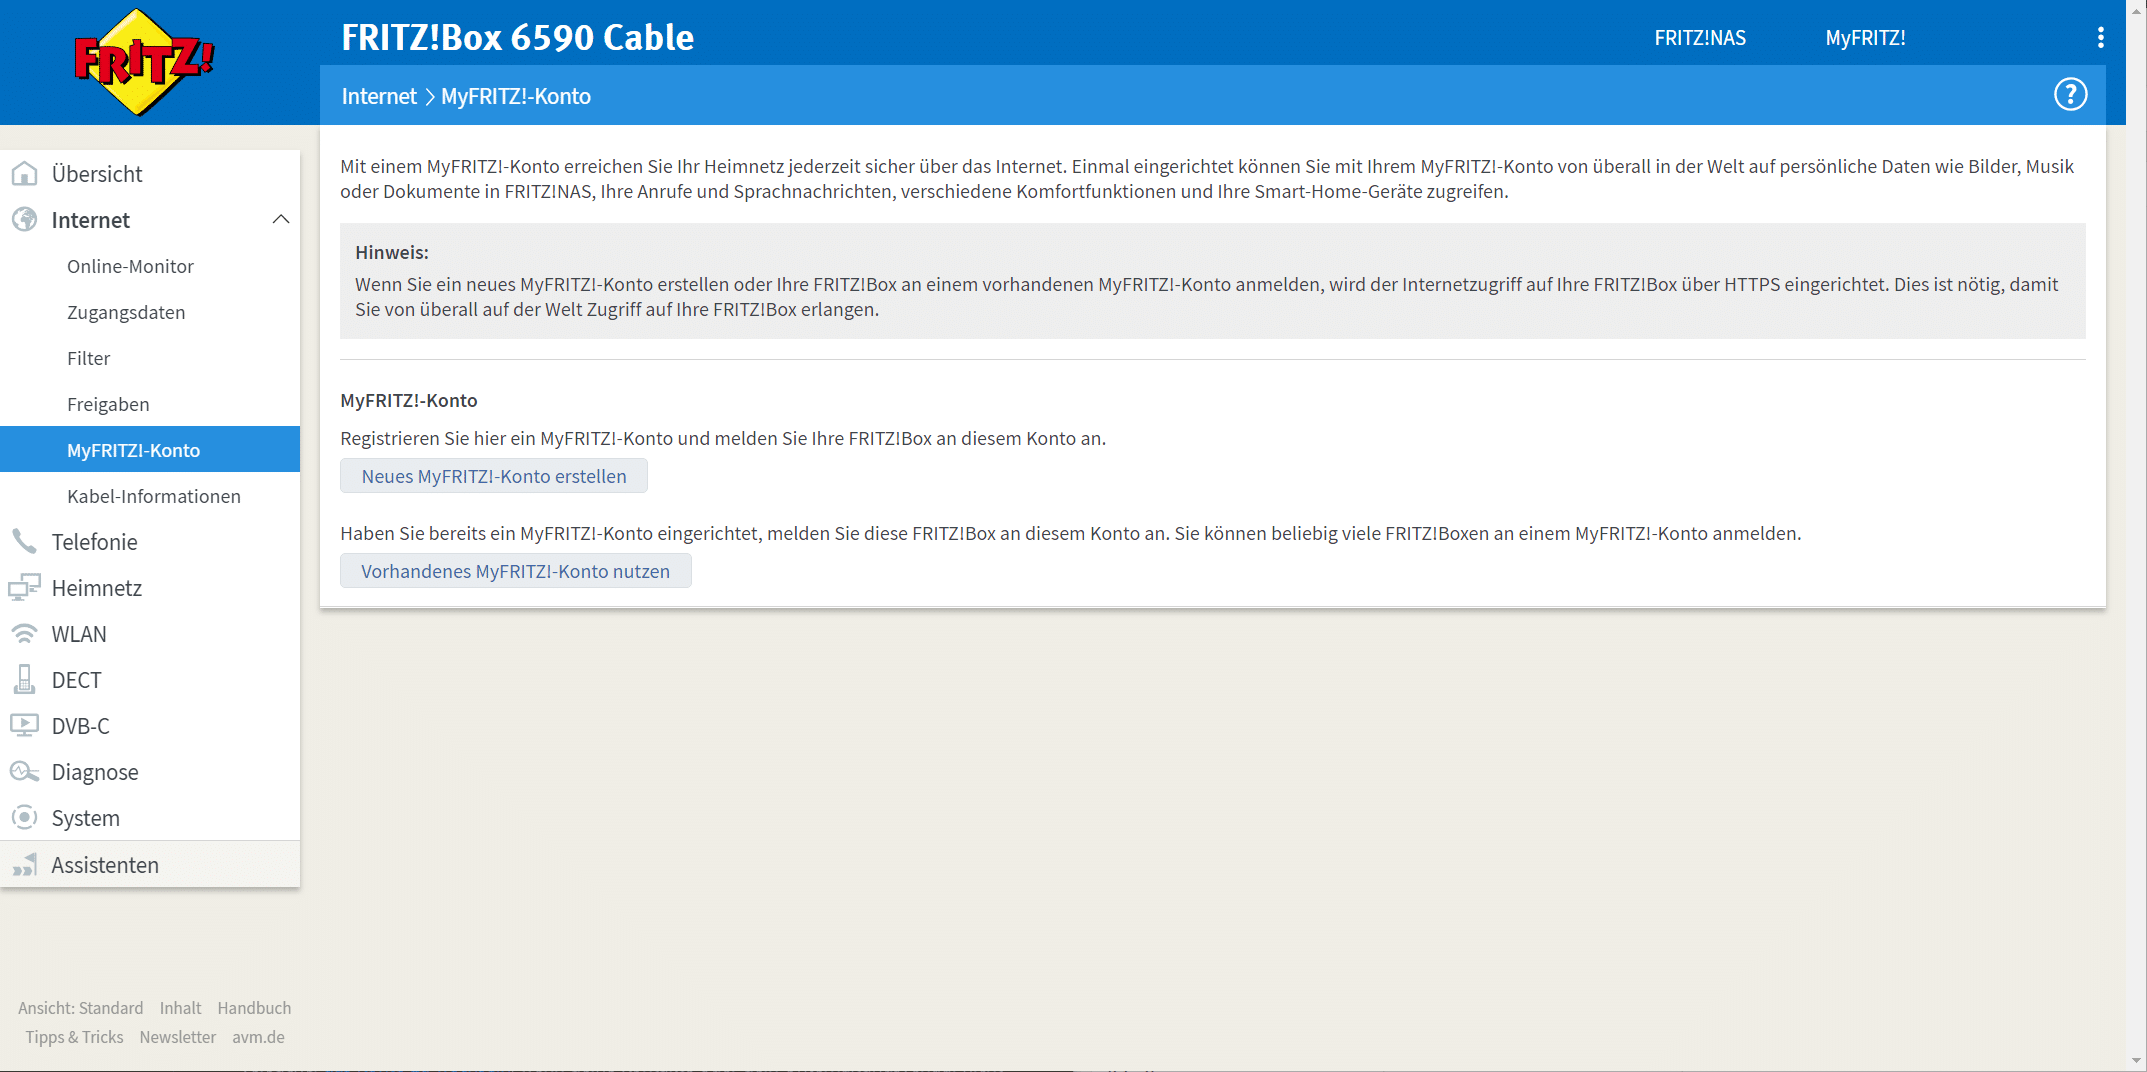Click the System gear icon
Screen dimensions: 2147x1072
tap(24, 818)
